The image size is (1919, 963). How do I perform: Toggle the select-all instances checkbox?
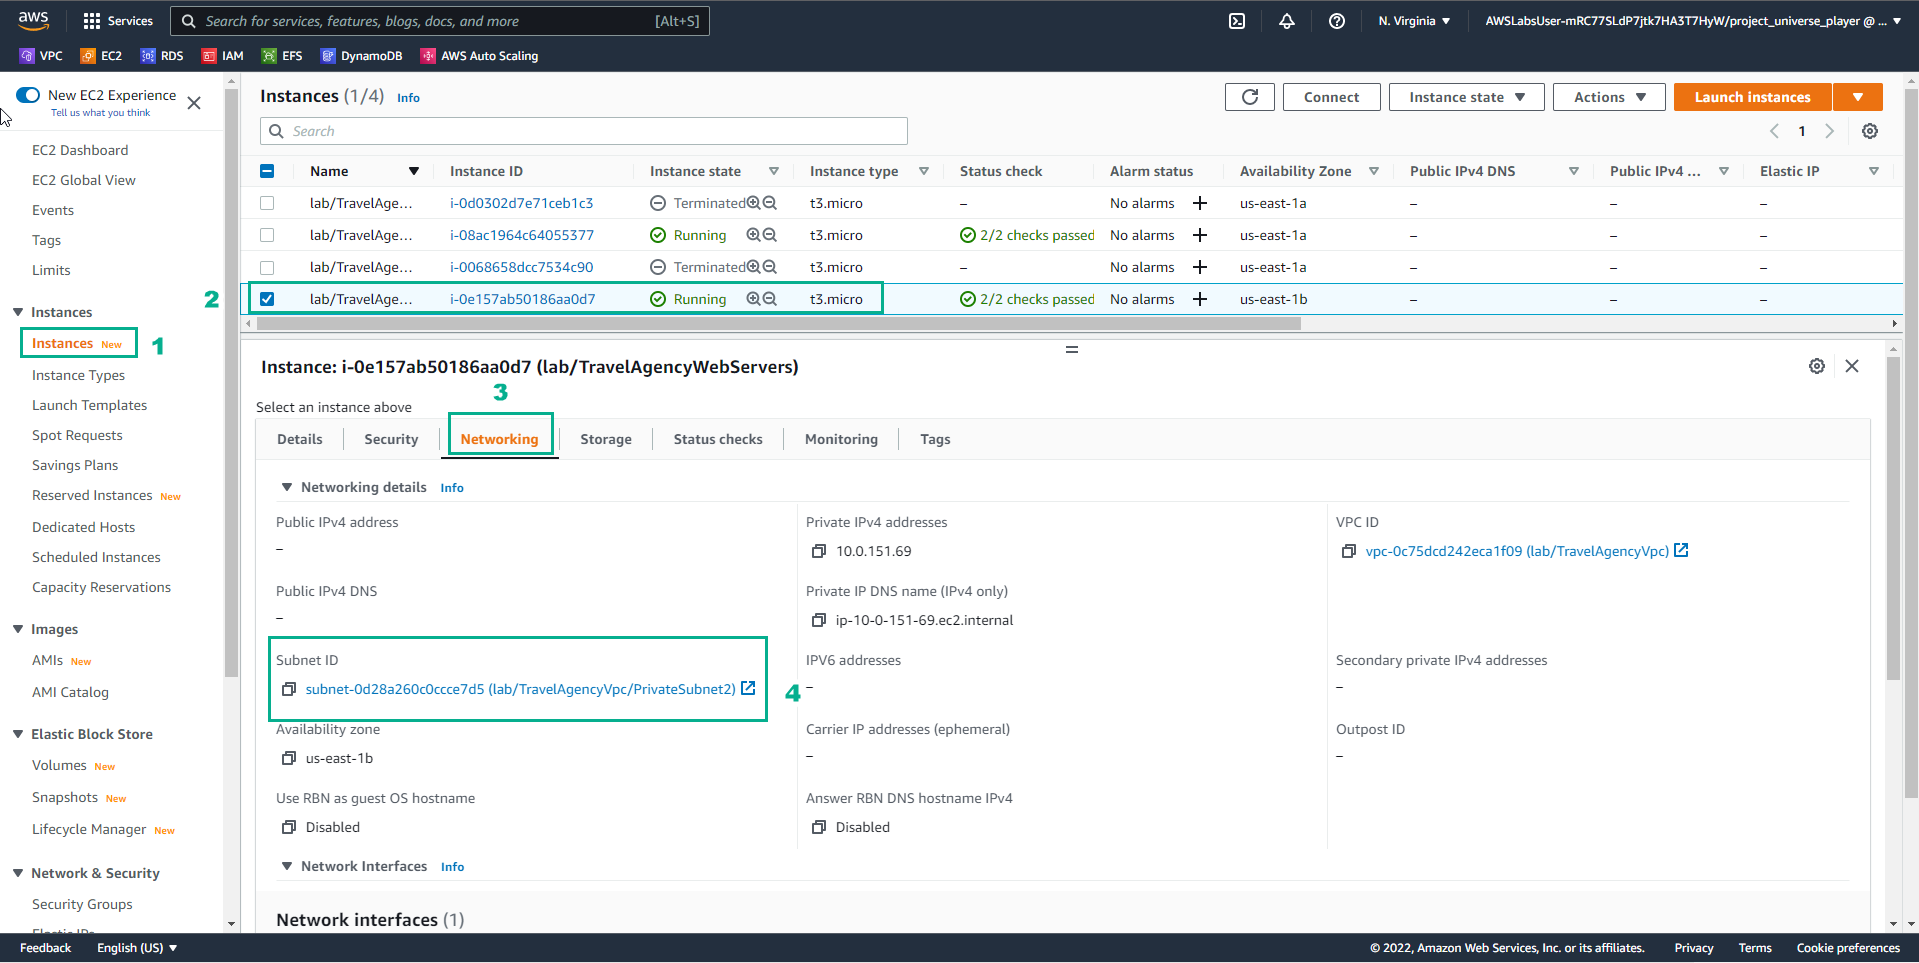coord(267,171)
